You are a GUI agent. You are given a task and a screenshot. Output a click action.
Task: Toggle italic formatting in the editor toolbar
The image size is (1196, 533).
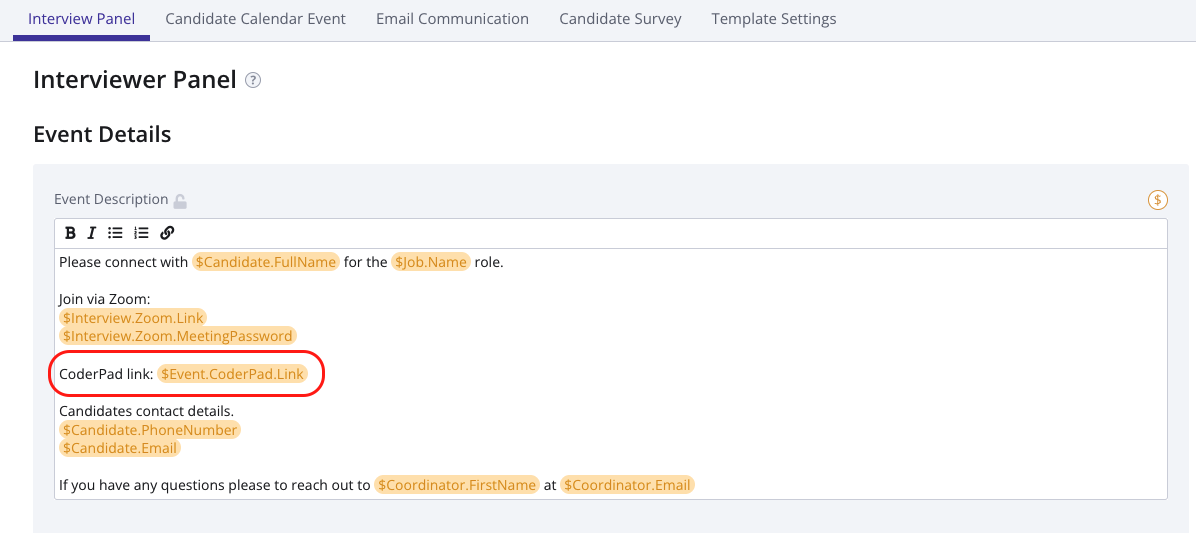tap(92, 233)
